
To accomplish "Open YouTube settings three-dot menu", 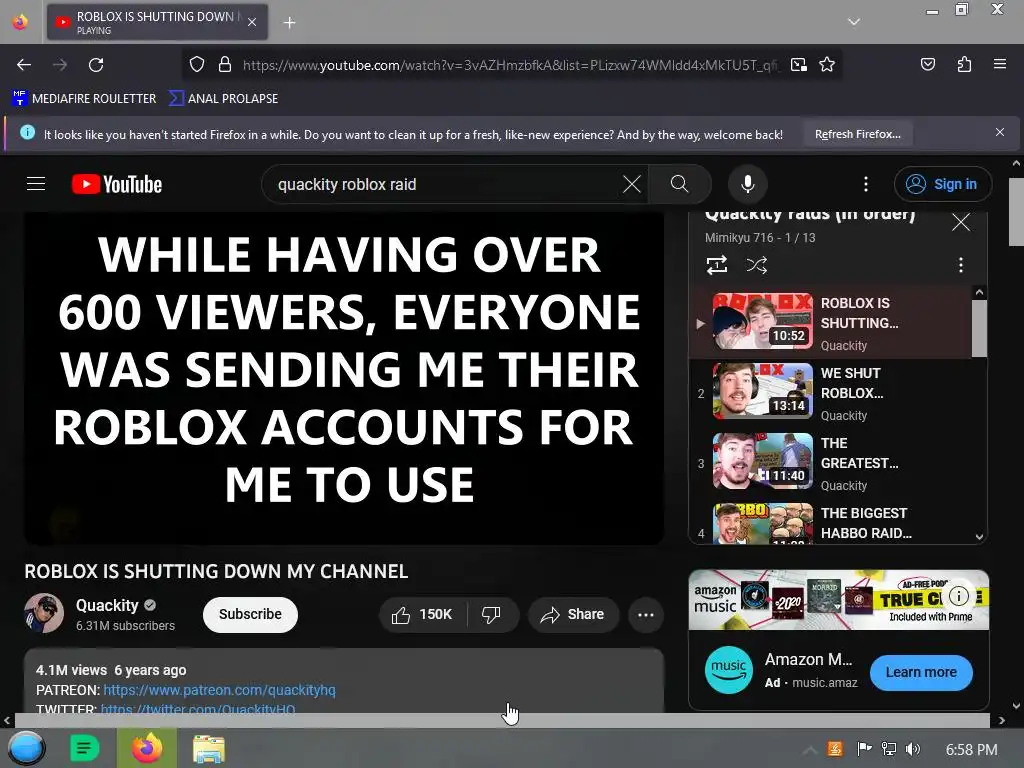I will click(866, 184).
